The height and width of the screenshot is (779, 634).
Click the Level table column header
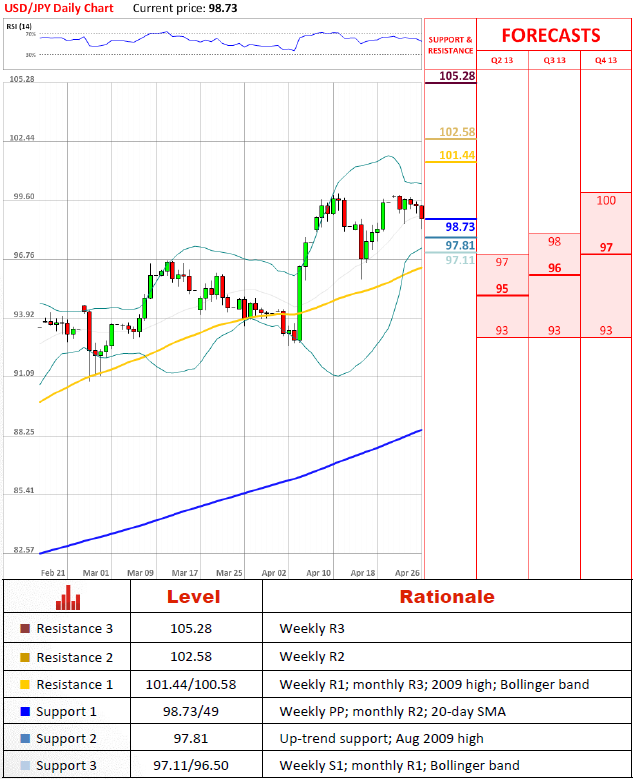(193, 597)
